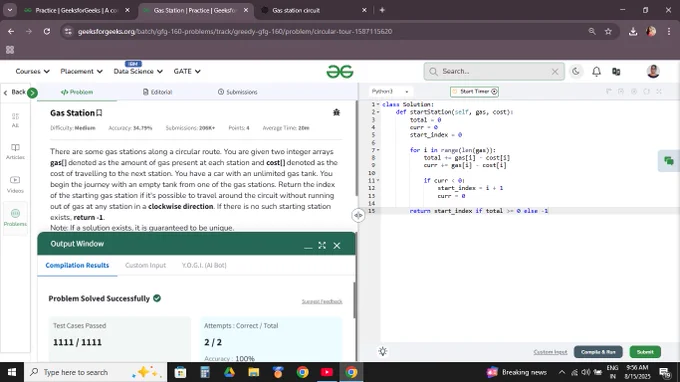Clear the search box with X icon
680x382 pixels.
click(x=555, y=72)
